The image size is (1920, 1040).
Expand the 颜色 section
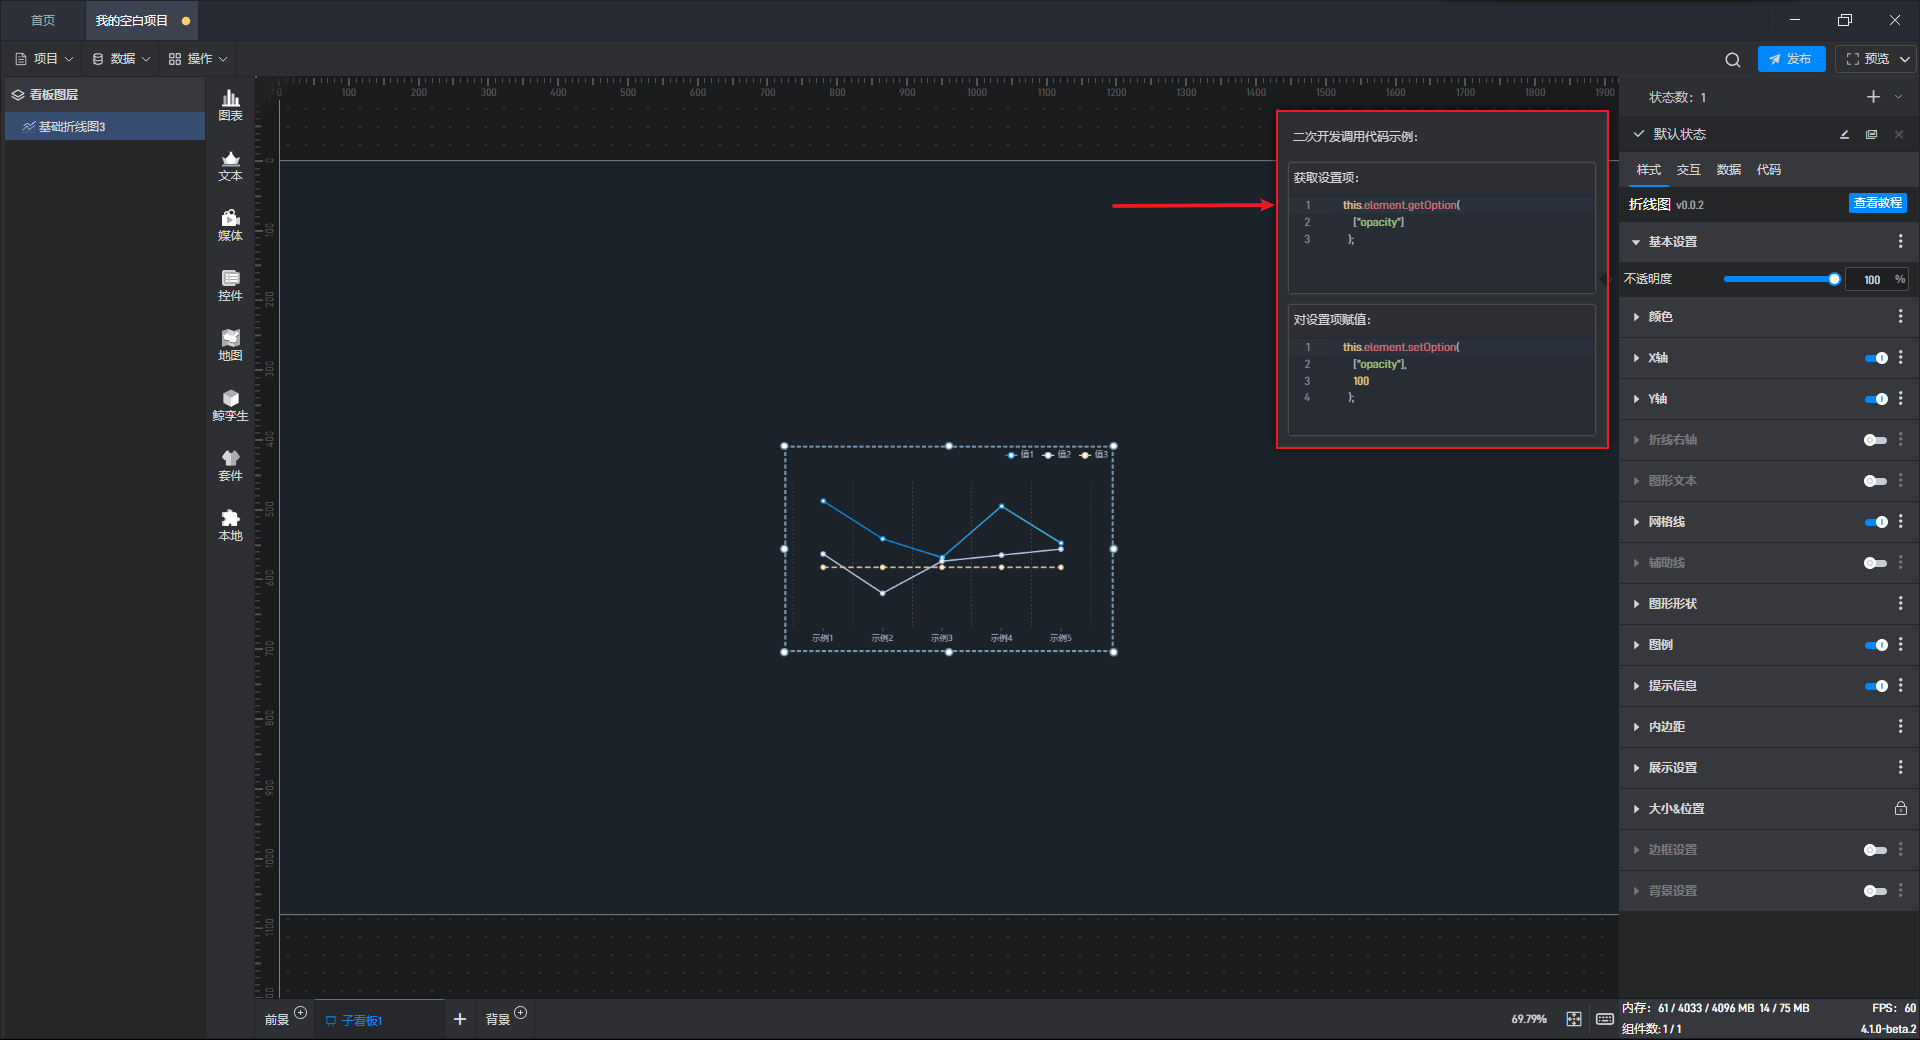1636,317
